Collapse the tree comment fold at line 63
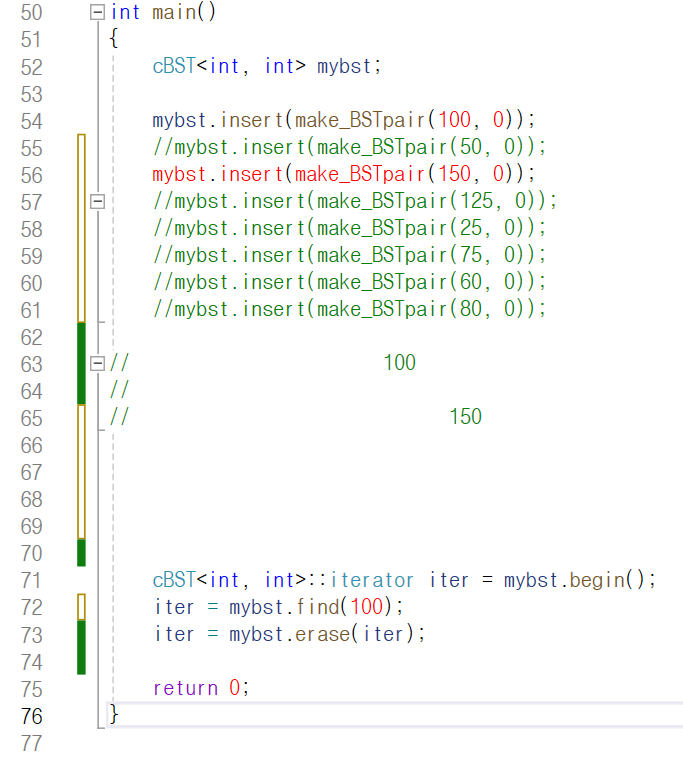 coord(98,364)
